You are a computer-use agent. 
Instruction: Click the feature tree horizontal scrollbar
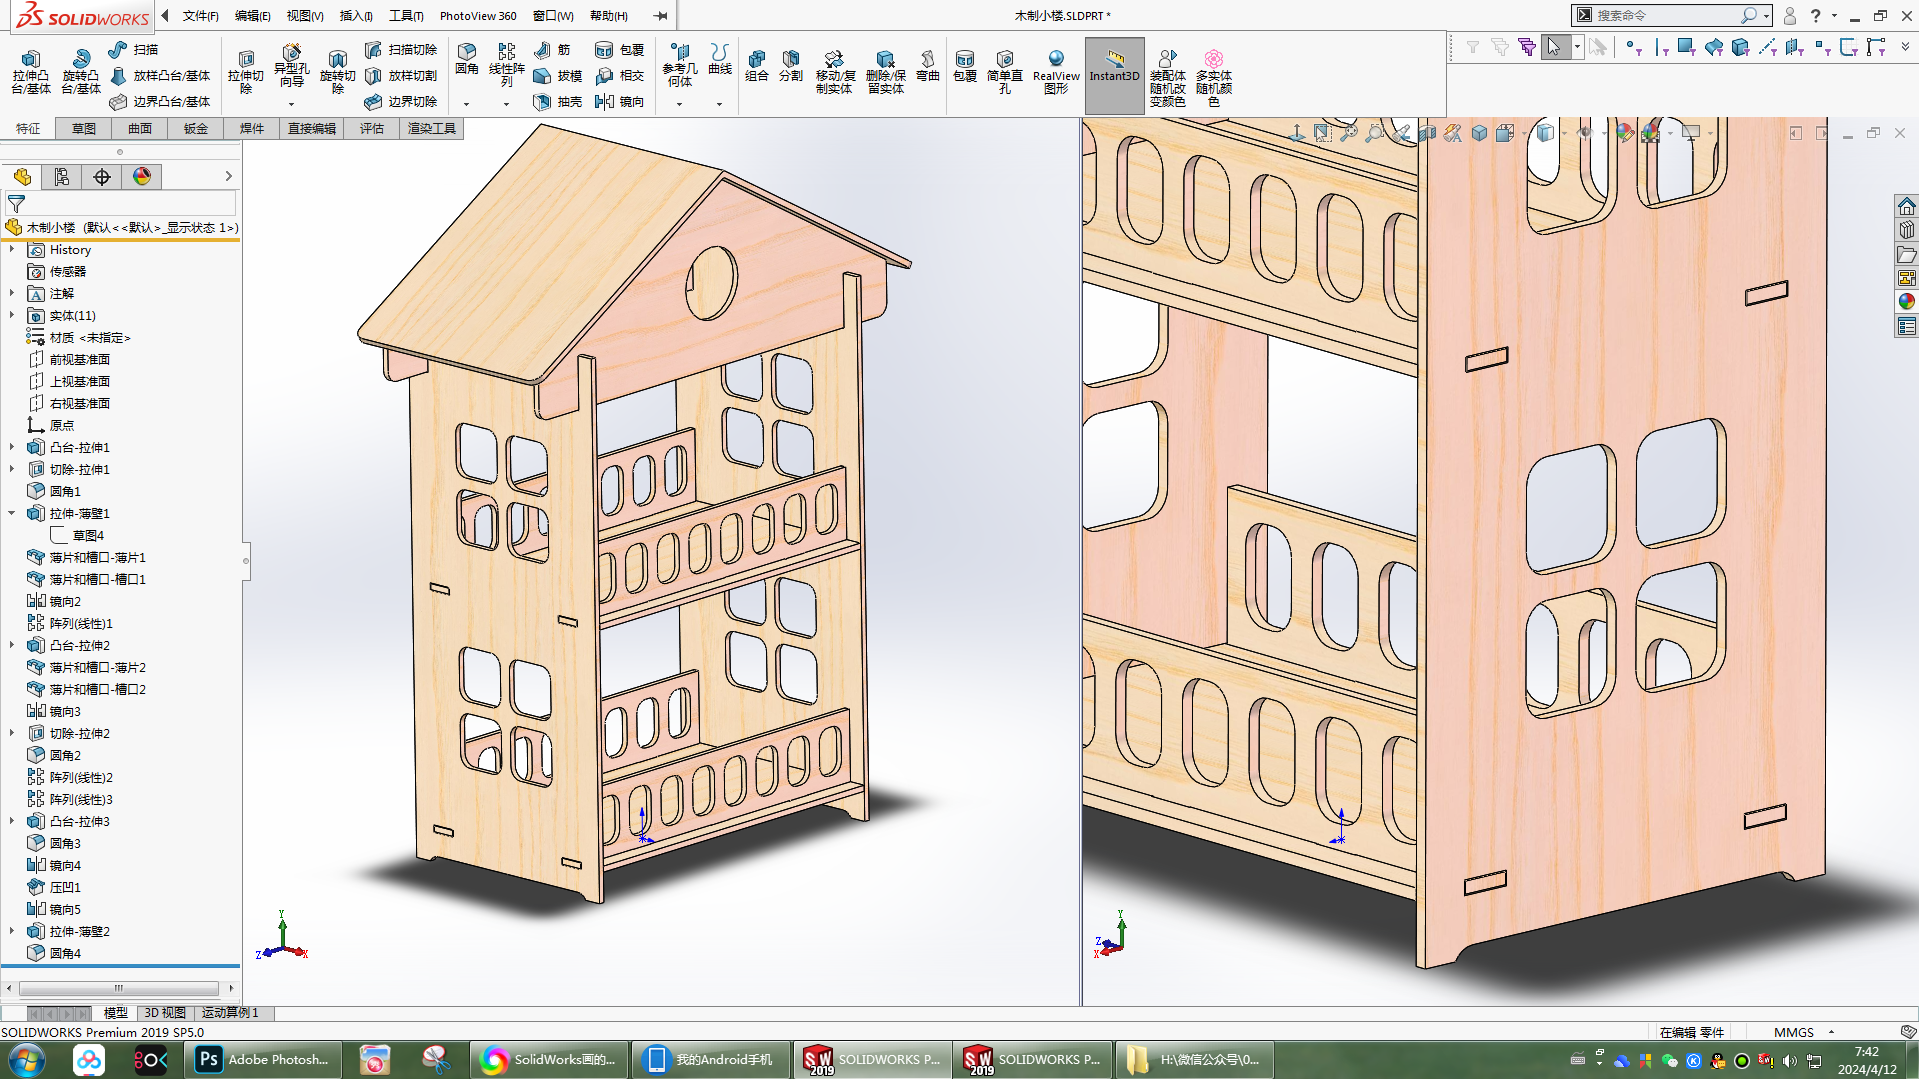[119, 988]
